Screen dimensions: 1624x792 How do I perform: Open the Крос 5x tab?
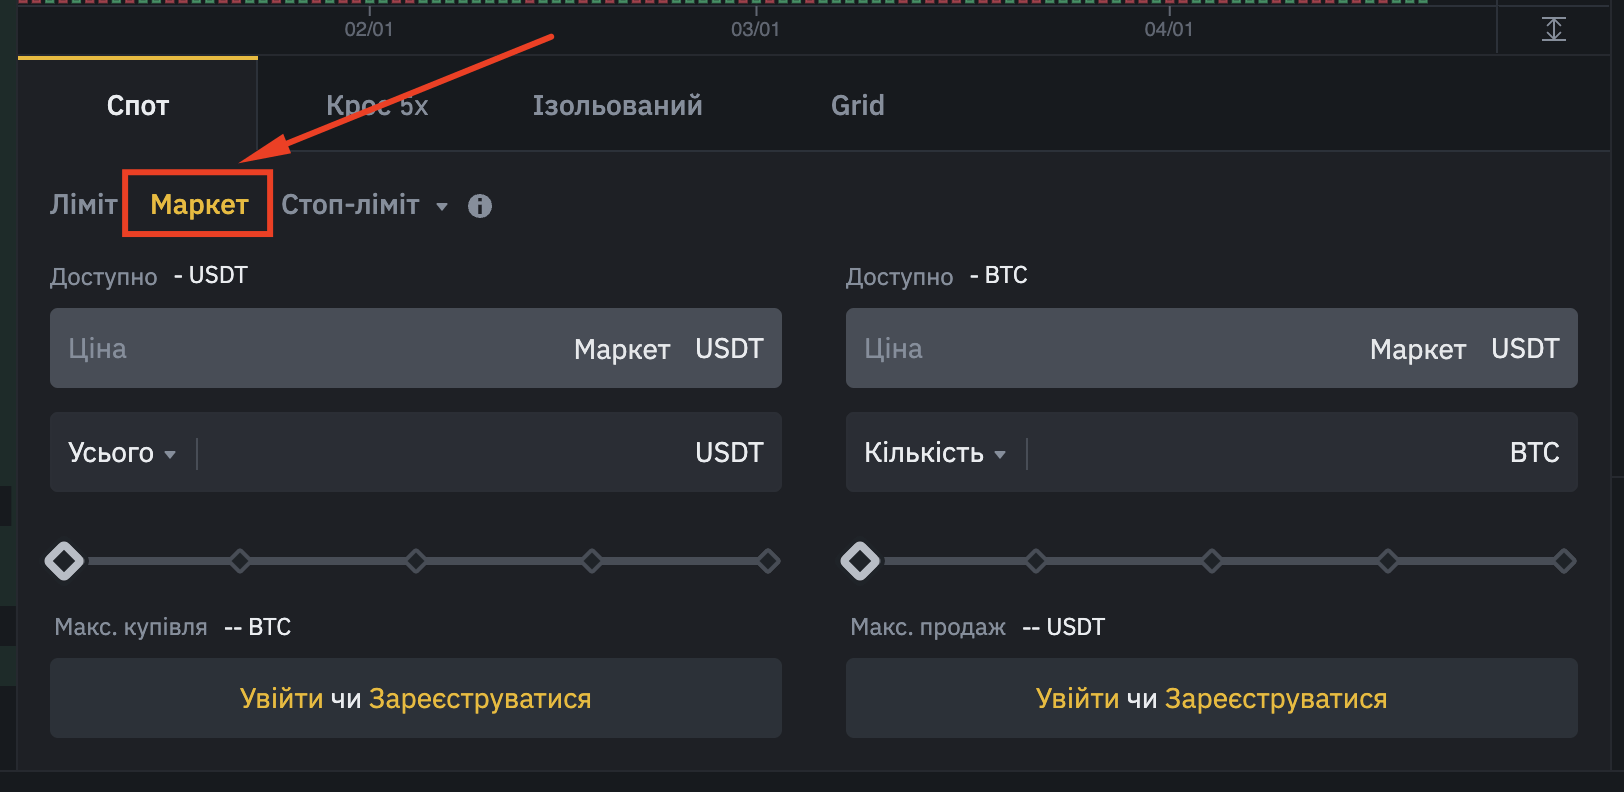coord(377,105)
